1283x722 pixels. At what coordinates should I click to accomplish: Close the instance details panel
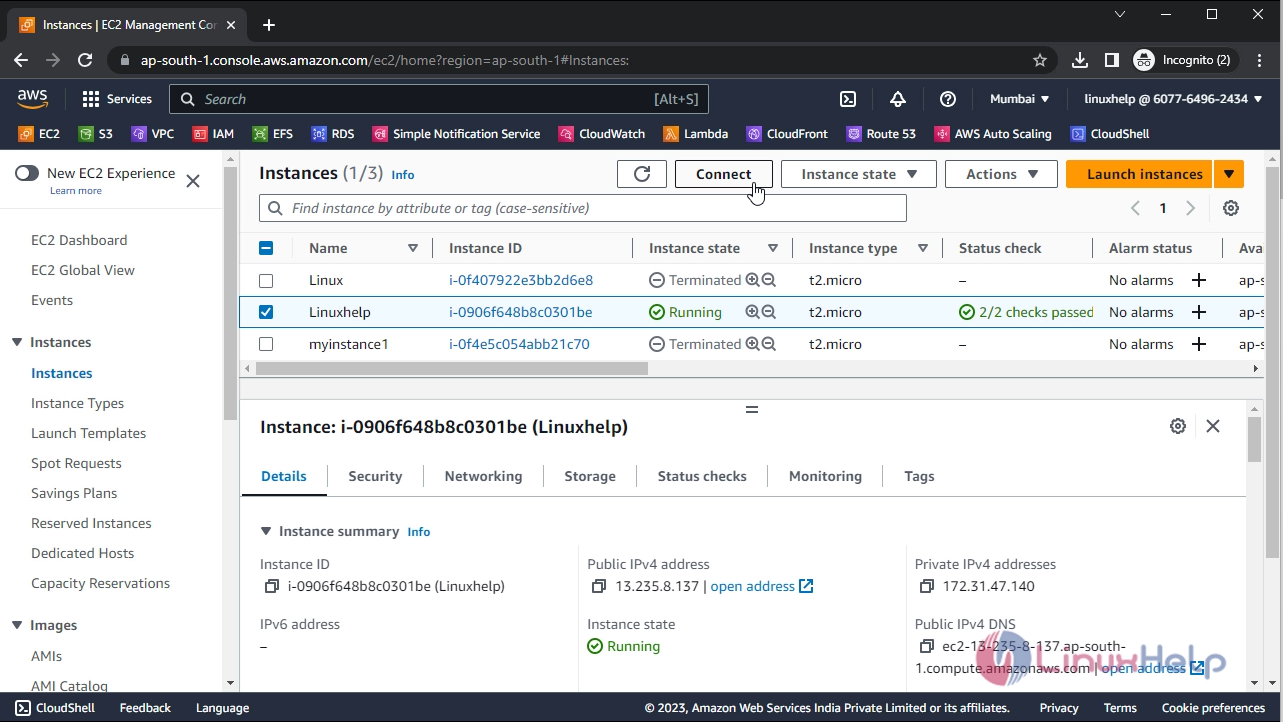1213,426
